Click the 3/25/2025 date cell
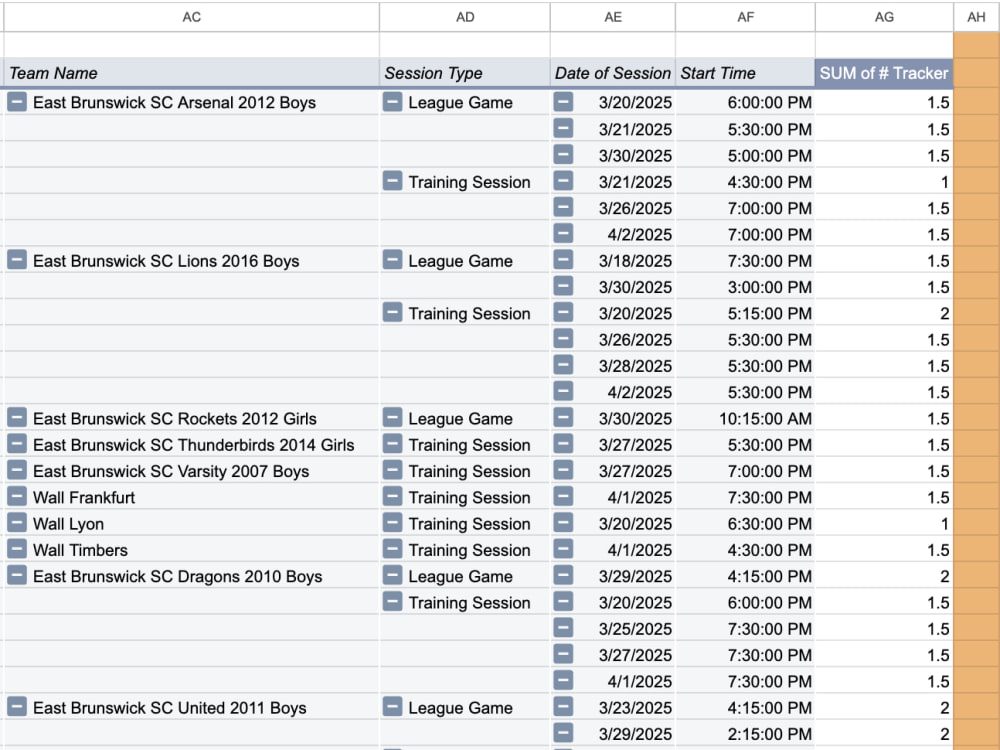1000x750 pixels. 613,629
